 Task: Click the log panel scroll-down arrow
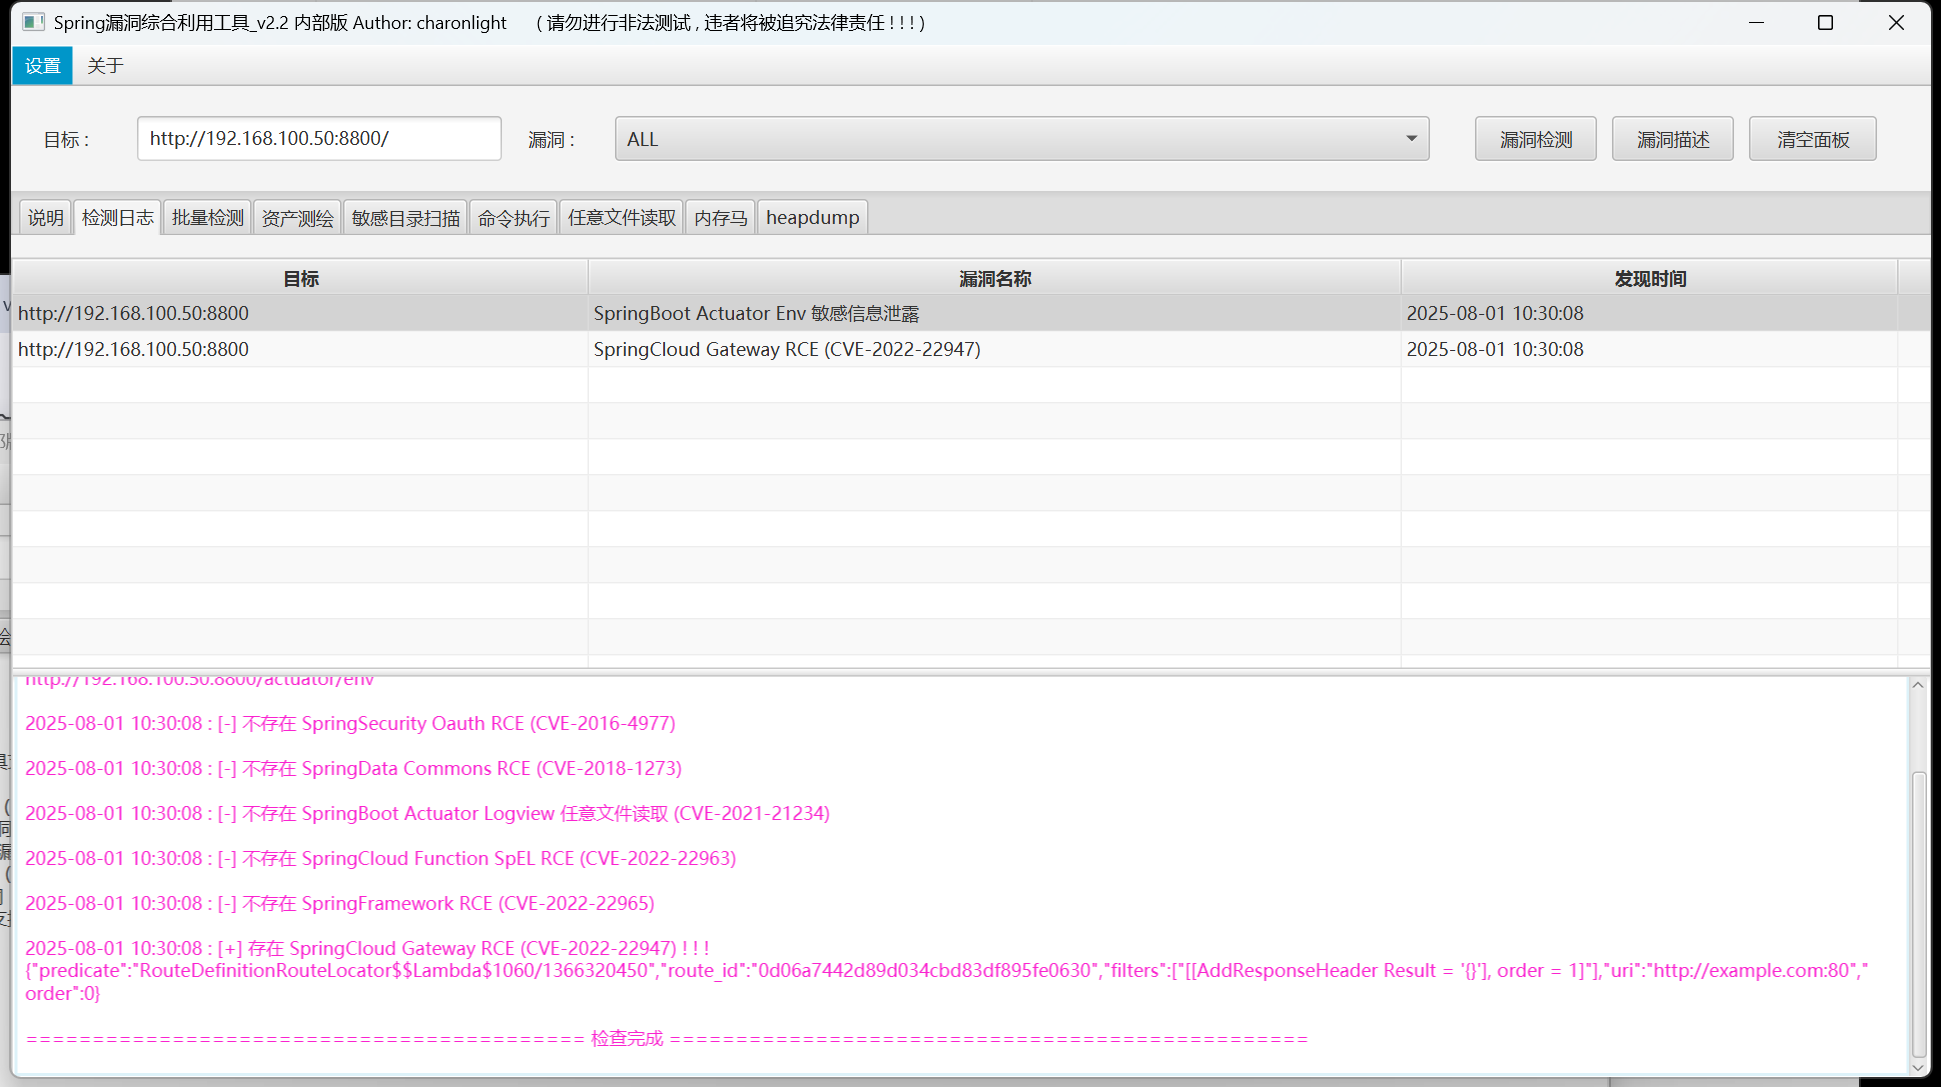pyautogui.click(x=1917, y=1067)
